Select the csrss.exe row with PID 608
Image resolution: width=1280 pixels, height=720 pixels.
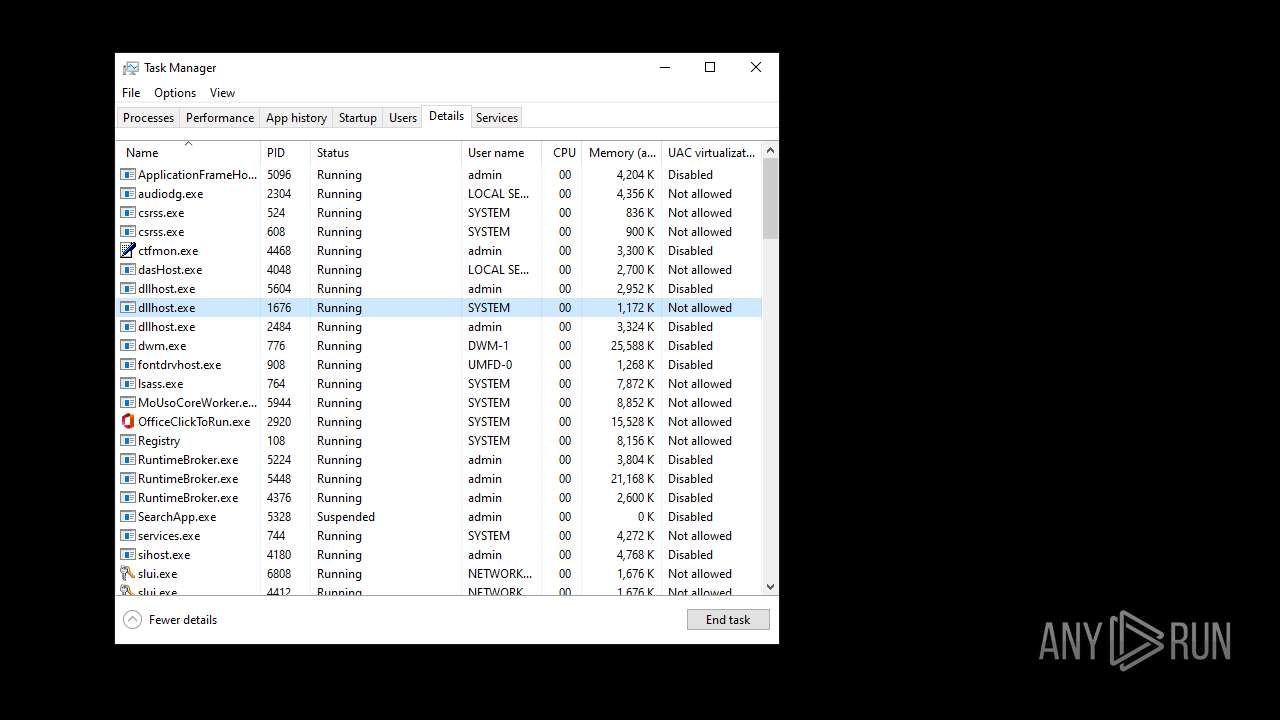pos(439,232)
